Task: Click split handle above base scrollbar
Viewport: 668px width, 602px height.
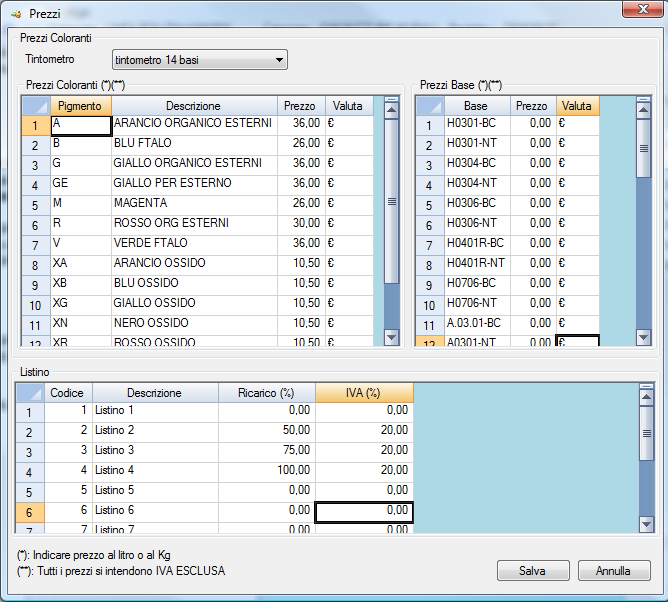Action: pos(644,99)
